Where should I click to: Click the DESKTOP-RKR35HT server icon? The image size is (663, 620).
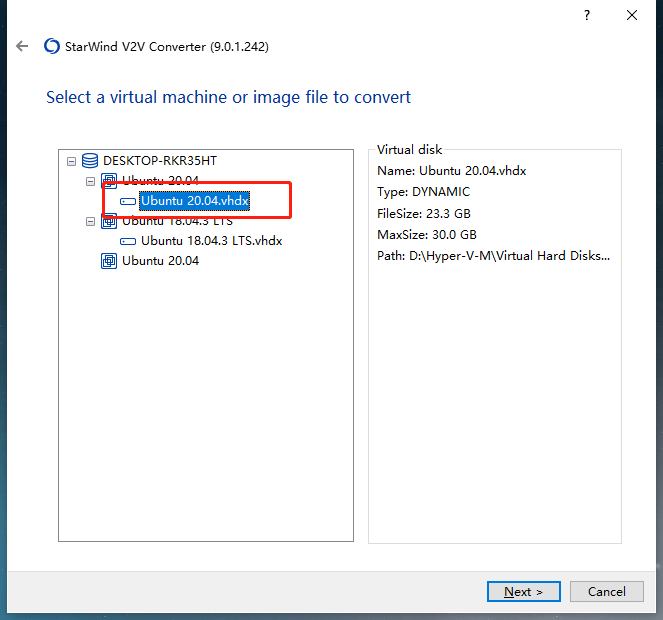click(90, 161)
